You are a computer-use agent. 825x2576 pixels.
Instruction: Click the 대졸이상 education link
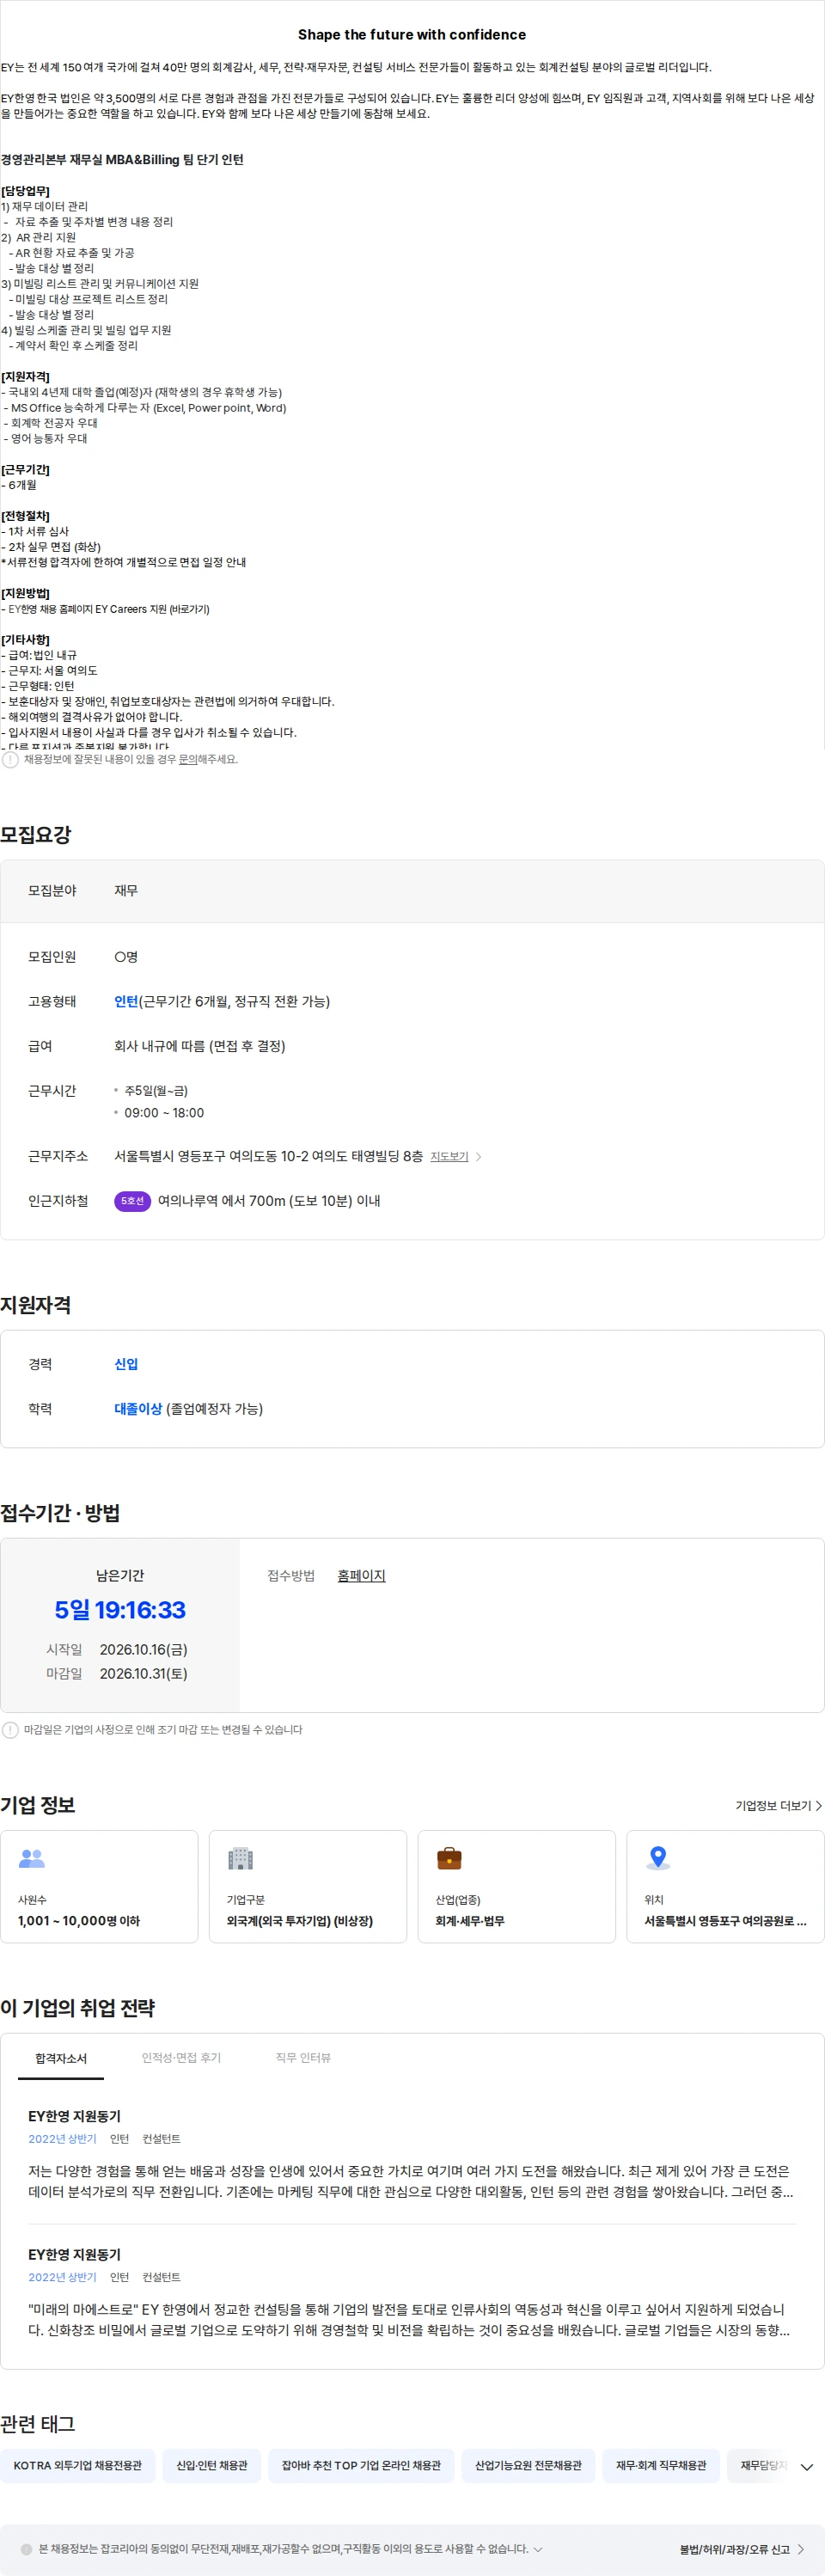tap(138, 1409)
